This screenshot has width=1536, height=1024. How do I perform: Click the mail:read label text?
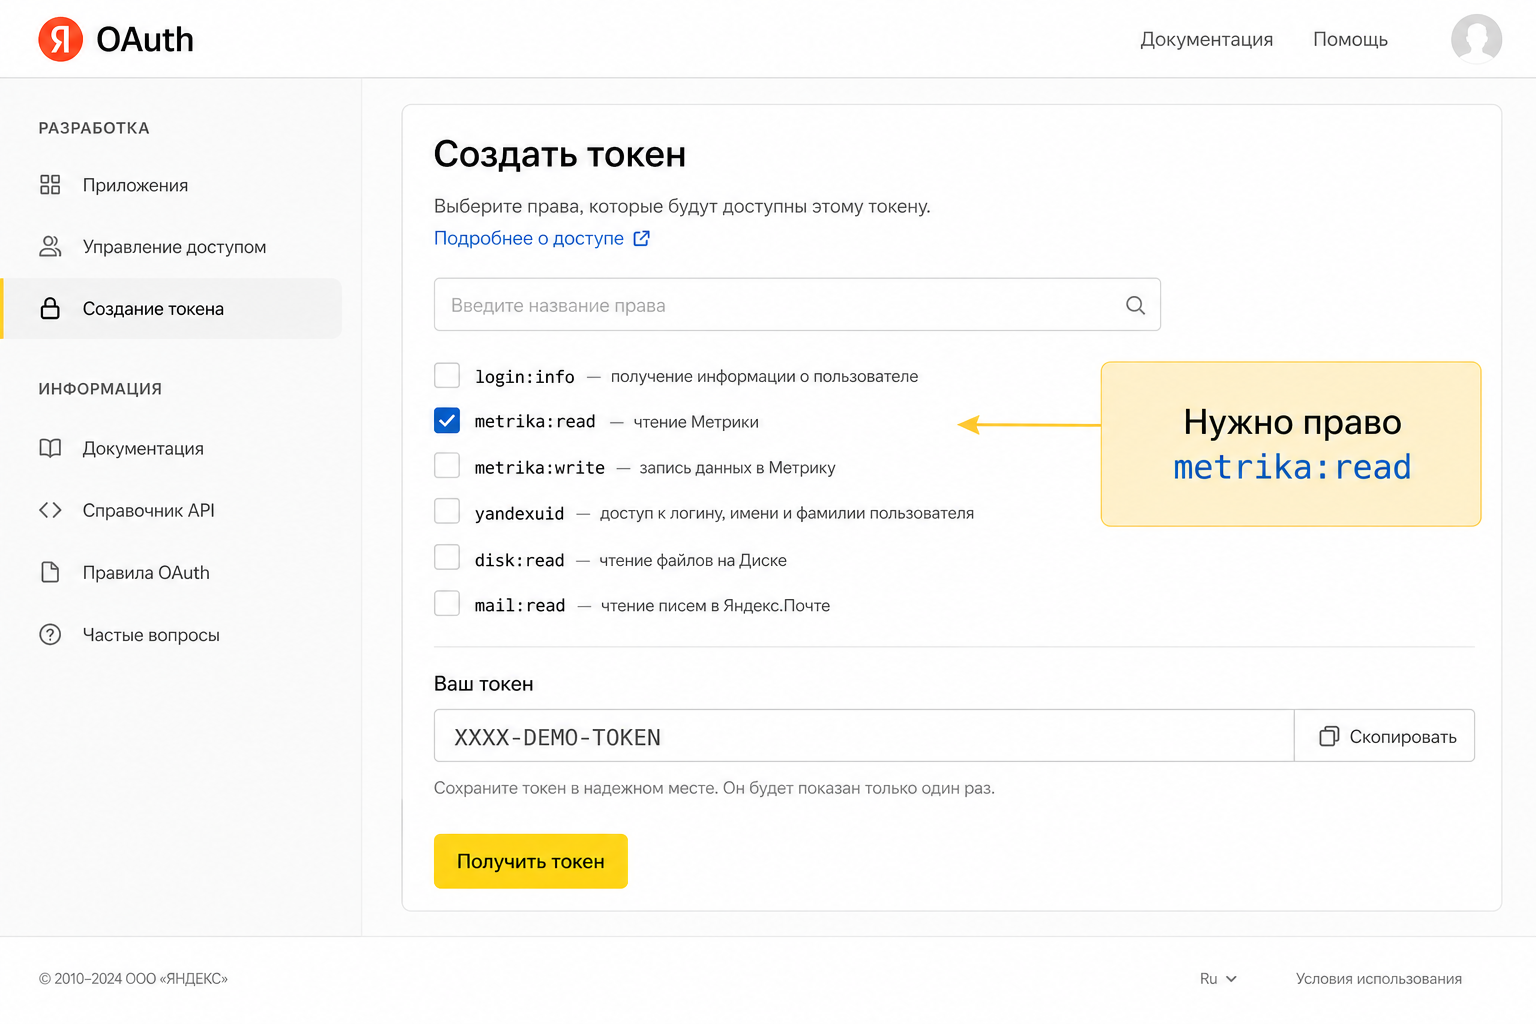pos(520,605)
